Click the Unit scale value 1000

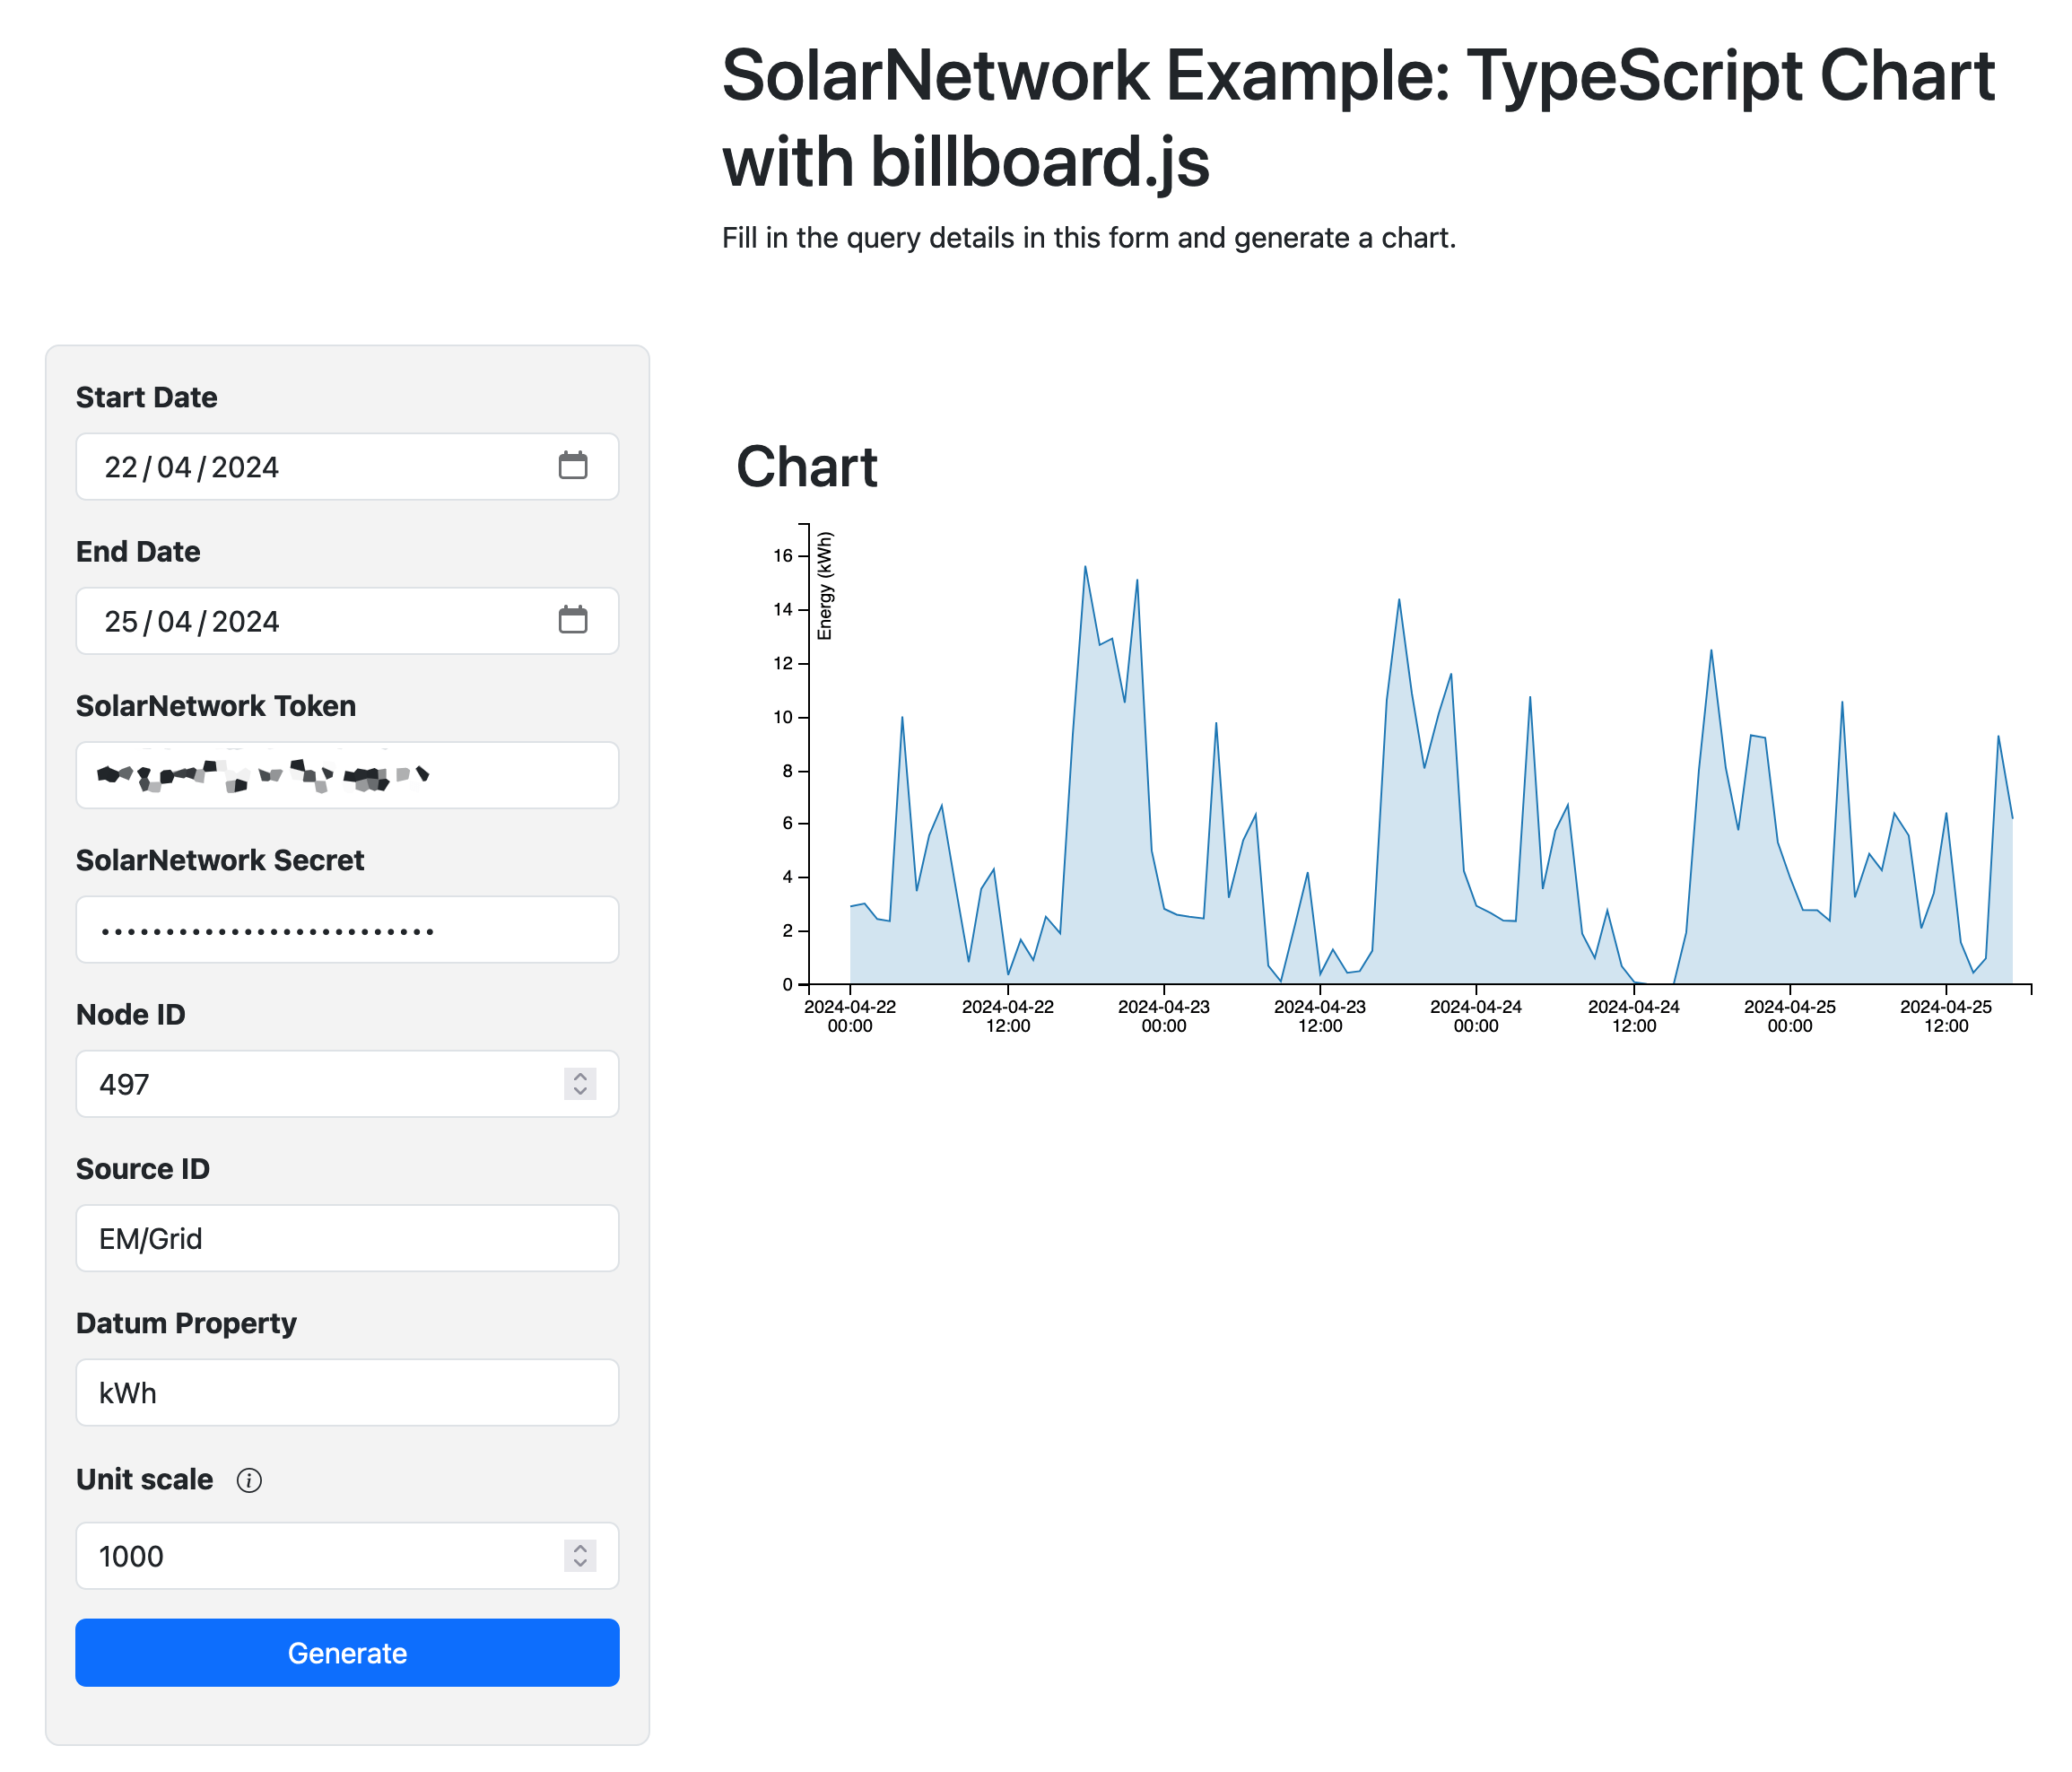coord(131,1556)
